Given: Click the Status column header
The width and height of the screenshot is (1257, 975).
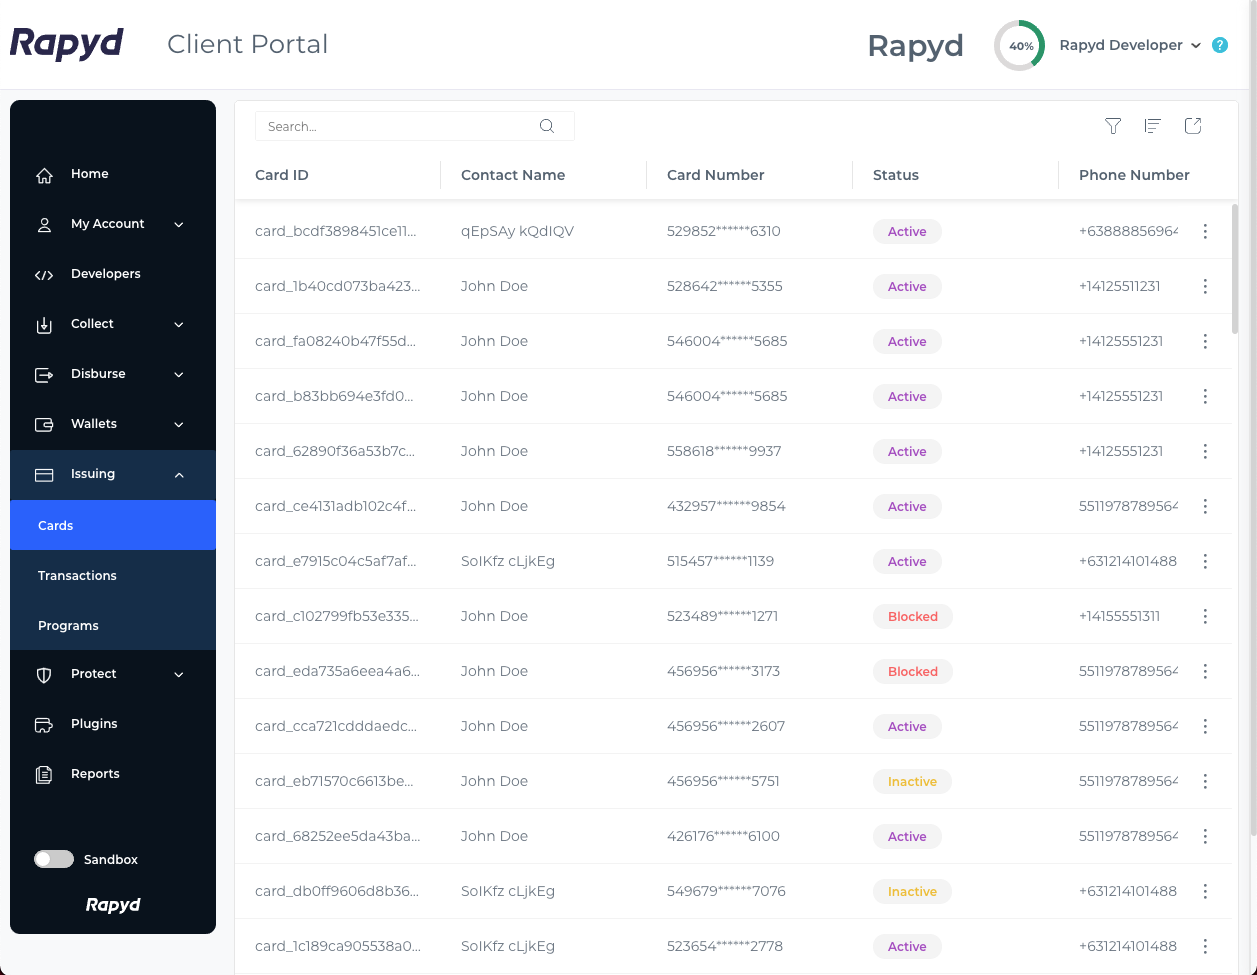Looking at the screenshot, I should pos(896,175).
